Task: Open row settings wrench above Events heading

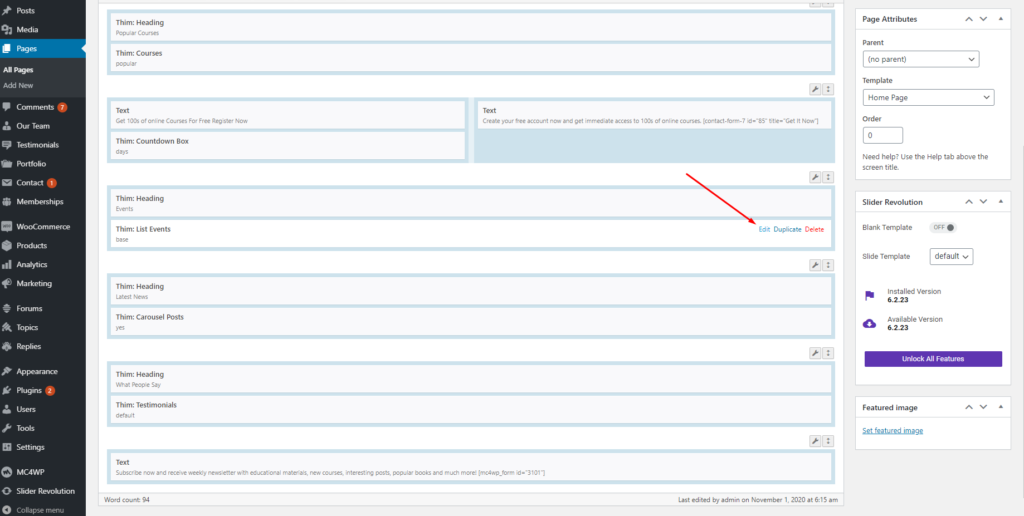Action: click(x=815, y=177)
